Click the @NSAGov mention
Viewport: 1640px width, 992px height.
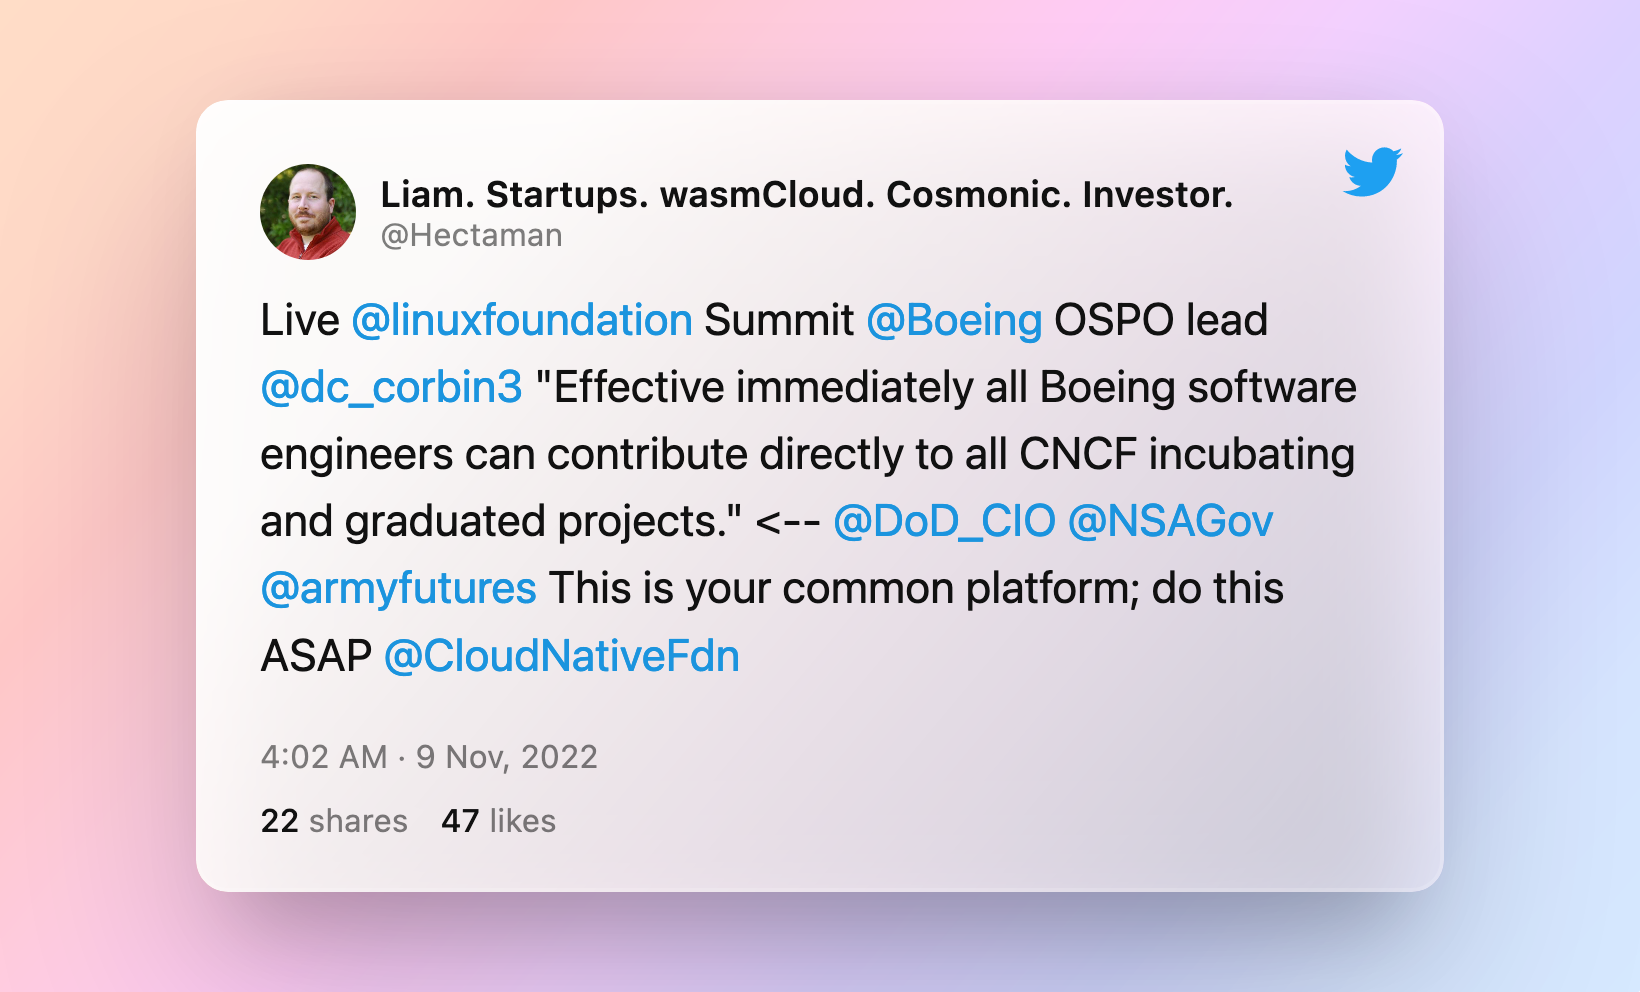[x=1170, y=522]
